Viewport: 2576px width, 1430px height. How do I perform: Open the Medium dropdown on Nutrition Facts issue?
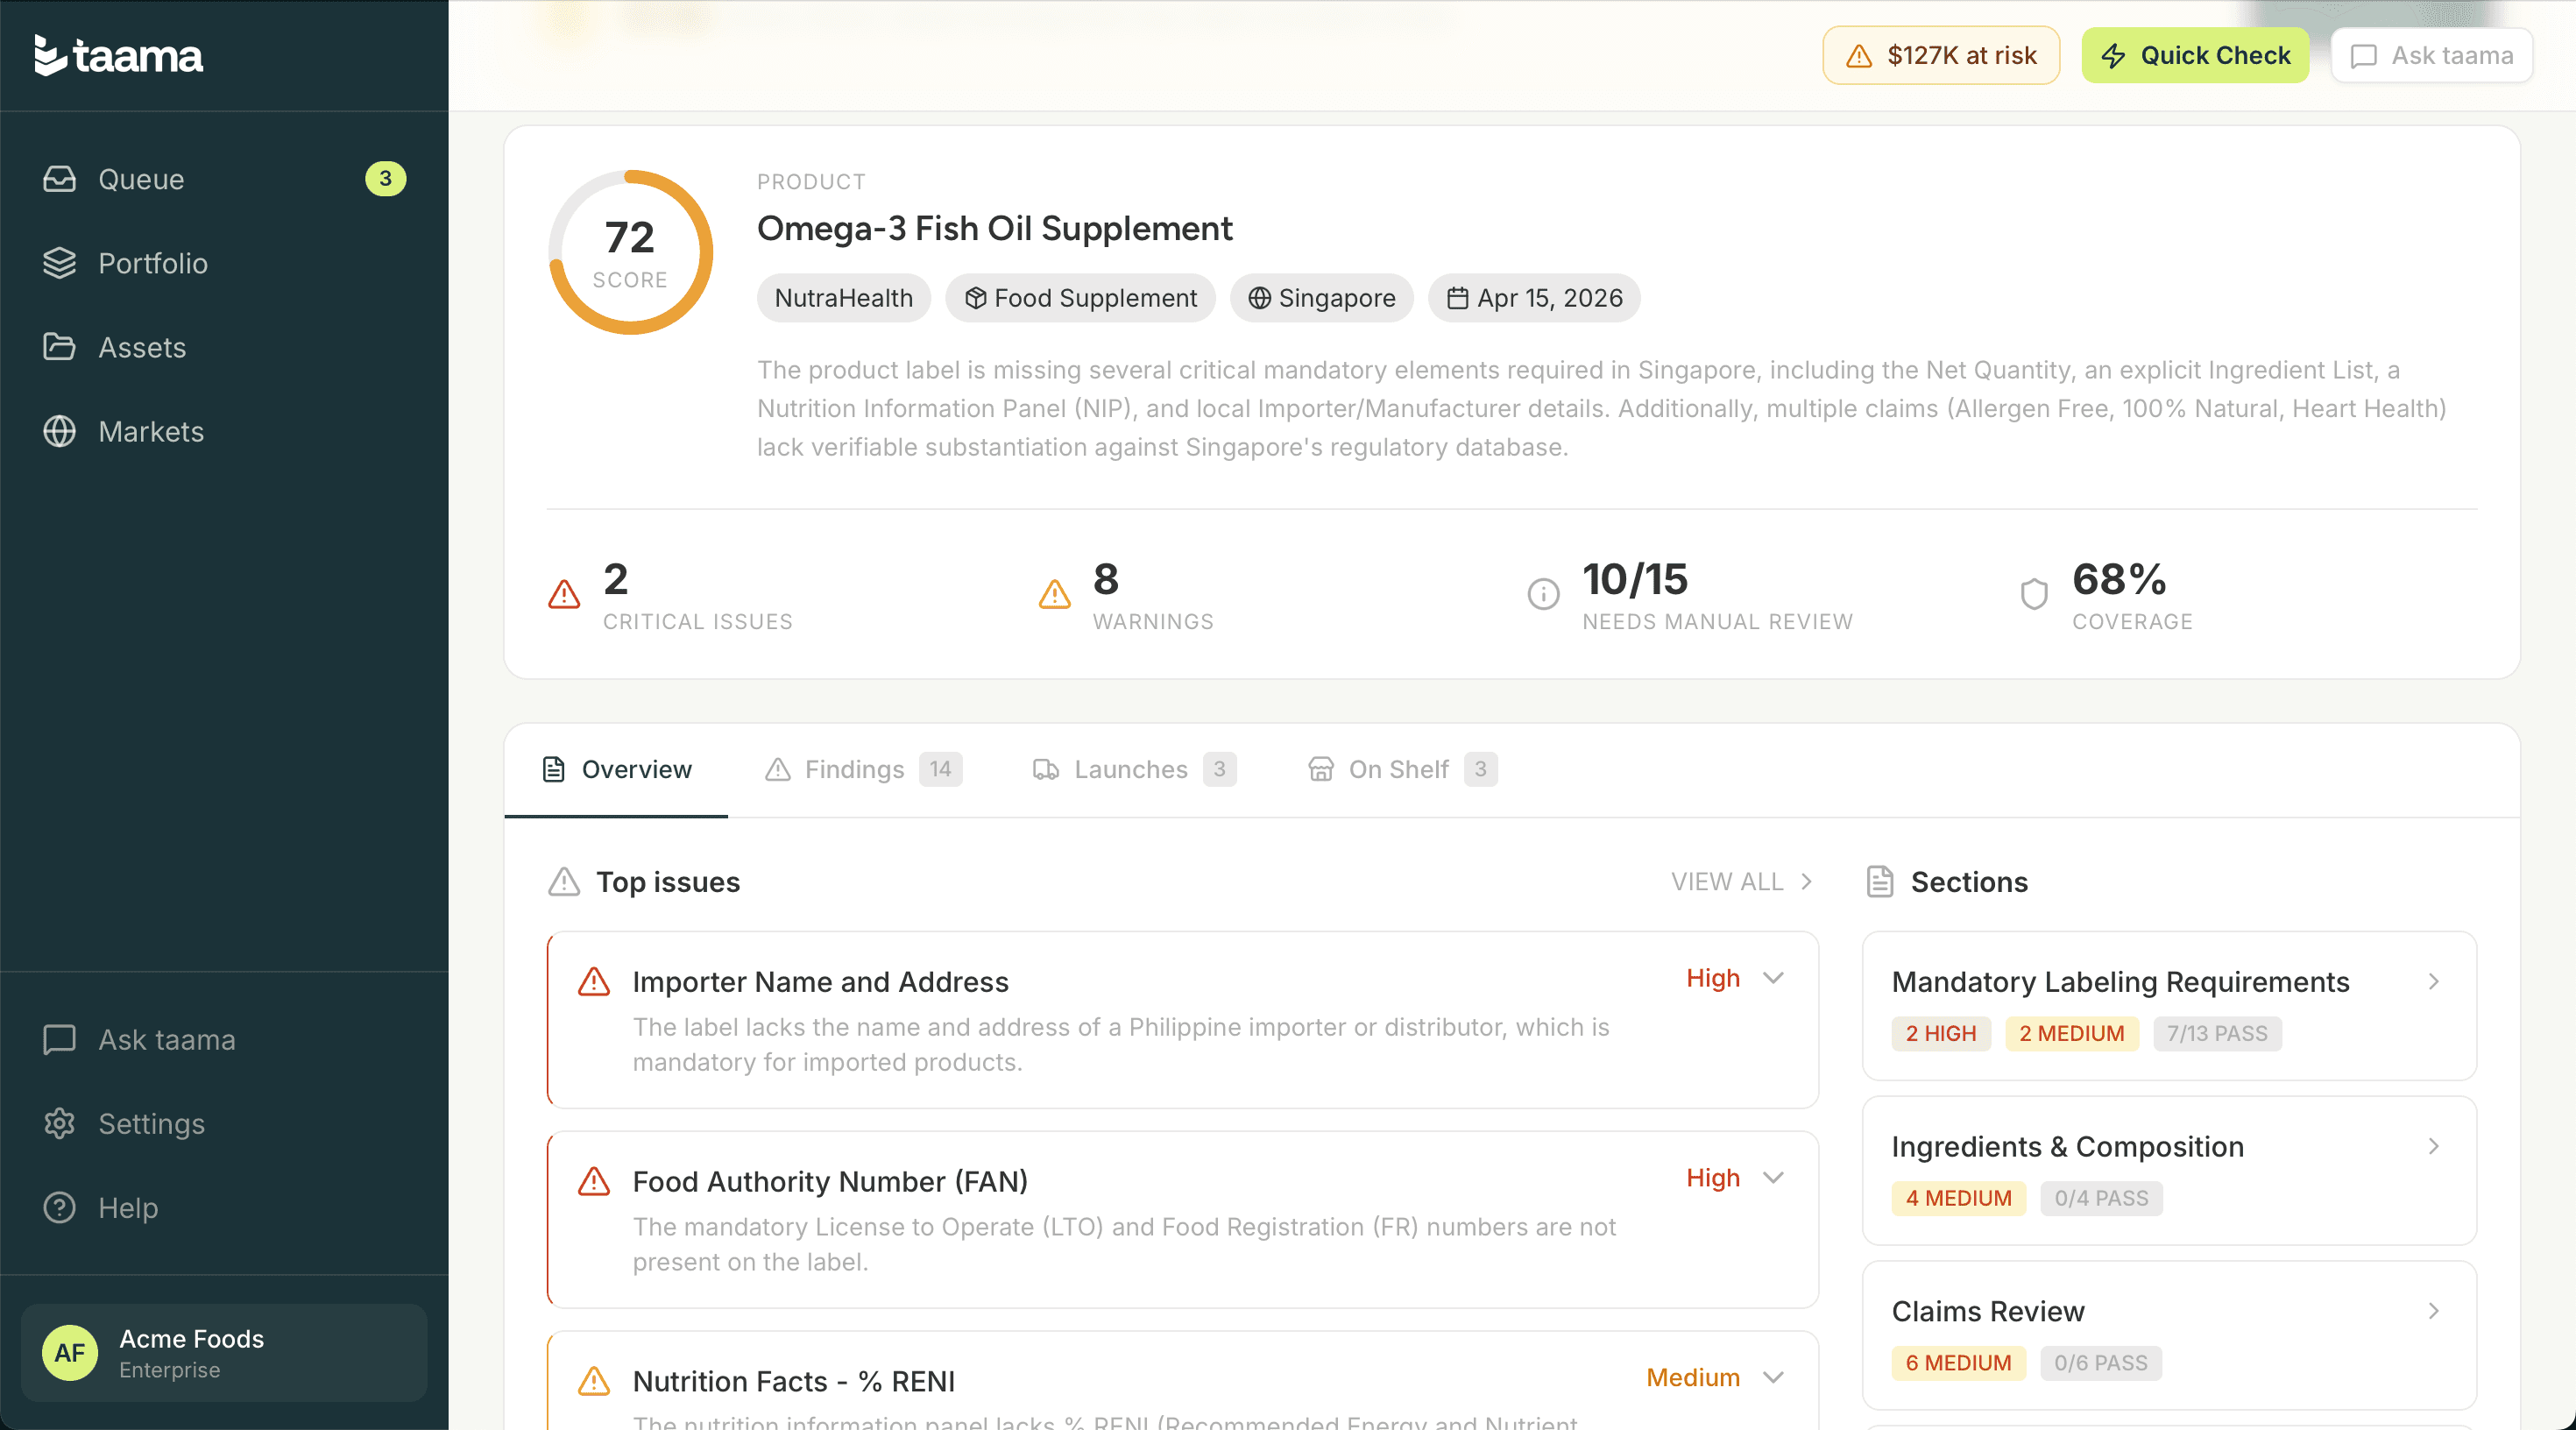[1775, 1377]
